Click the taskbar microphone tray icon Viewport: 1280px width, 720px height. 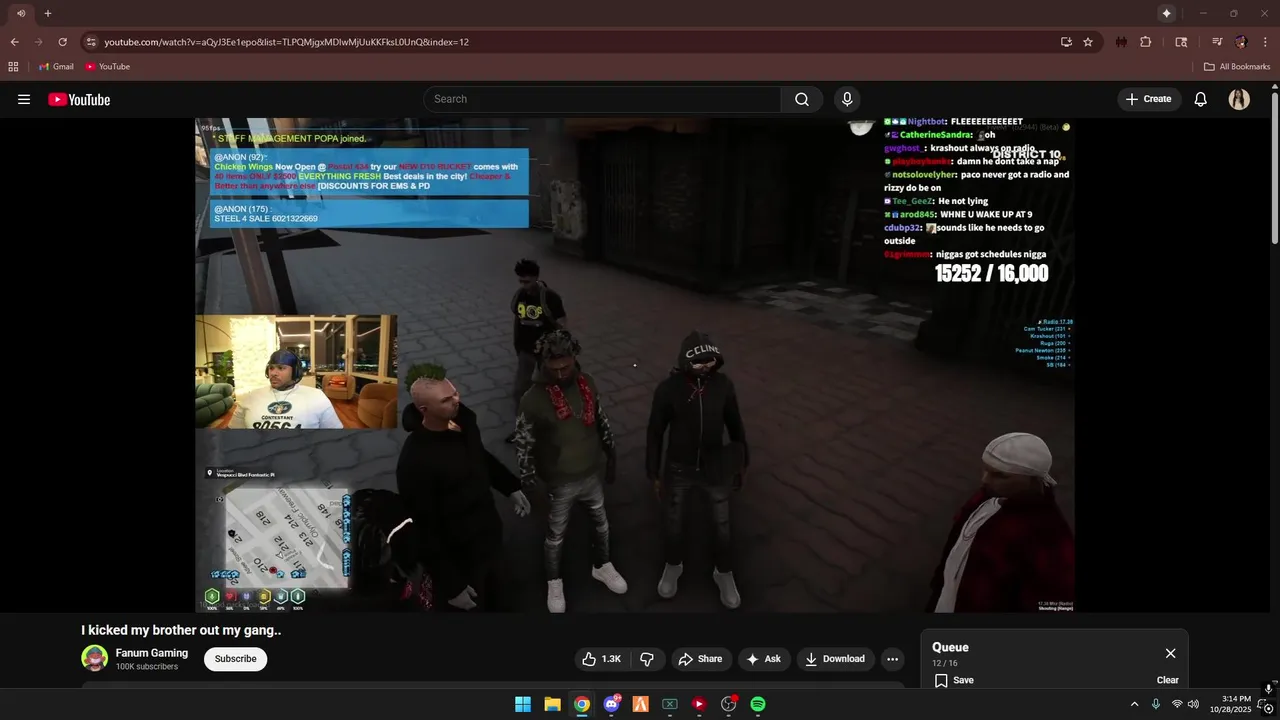(x=1156, y=704)
